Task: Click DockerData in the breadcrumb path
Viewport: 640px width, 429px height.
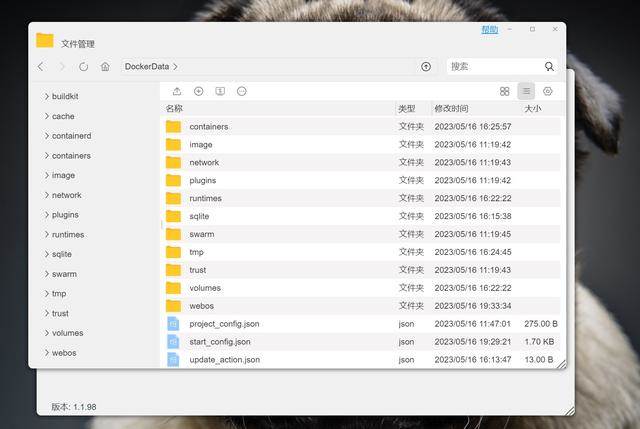Action: click(146, 67)
